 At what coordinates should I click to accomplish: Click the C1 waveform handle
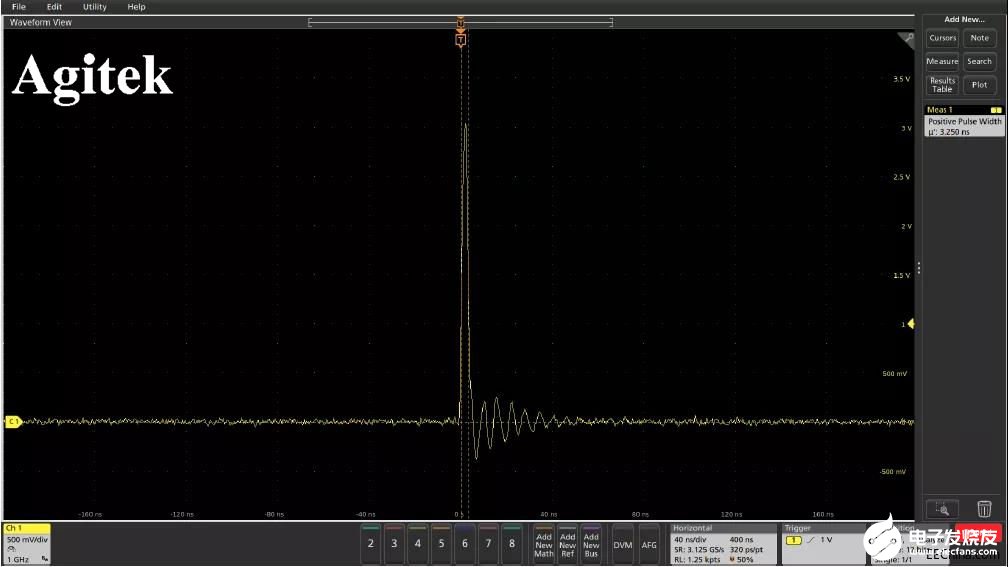(13, 422)
